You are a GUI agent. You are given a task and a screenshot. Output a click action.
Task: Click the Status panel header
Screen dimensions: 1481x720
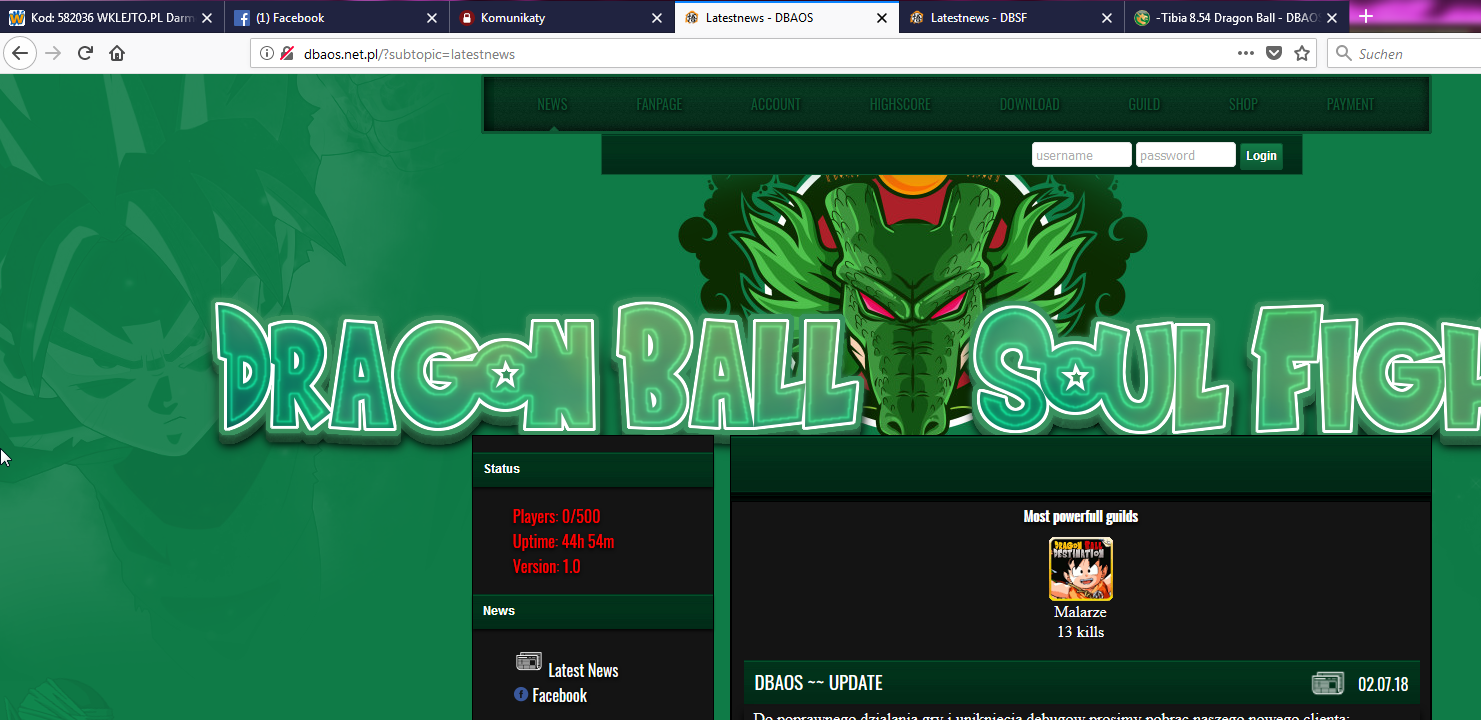pos(593,469)
